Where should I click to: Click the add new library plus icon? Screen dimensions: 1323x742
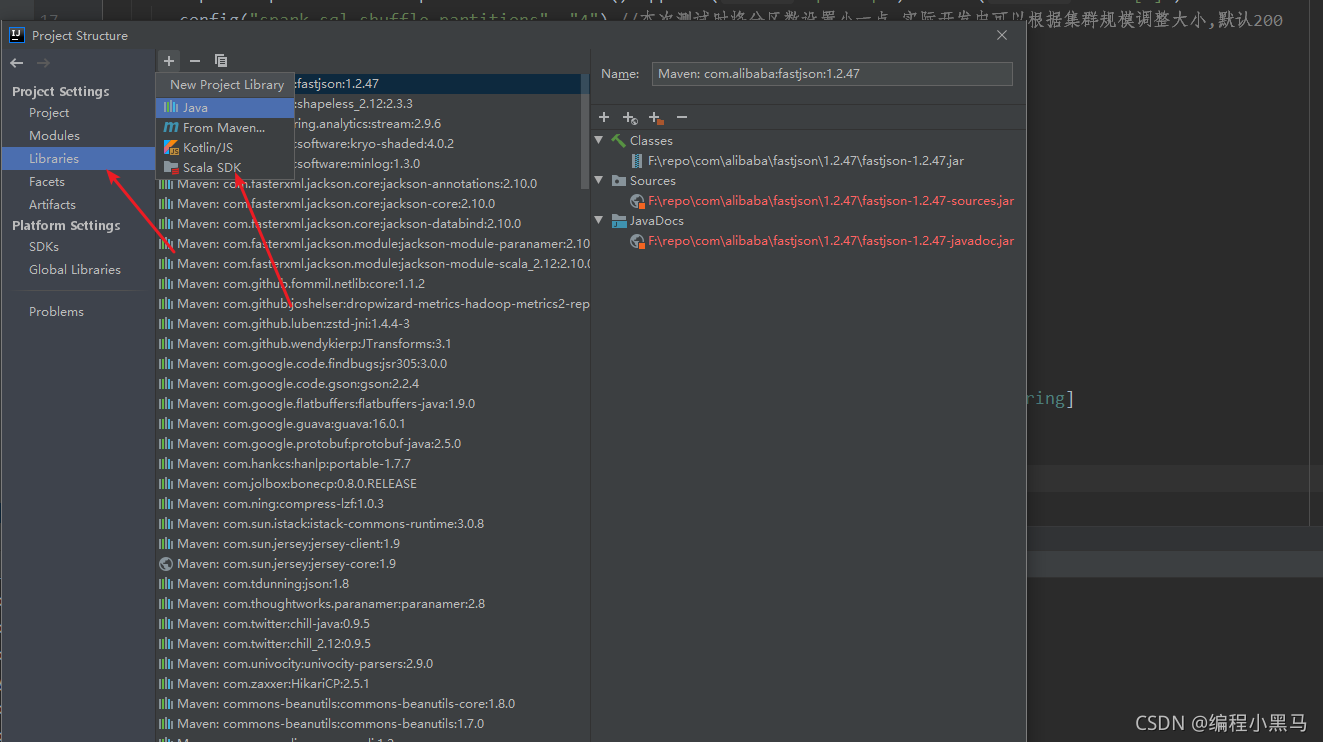169,61
